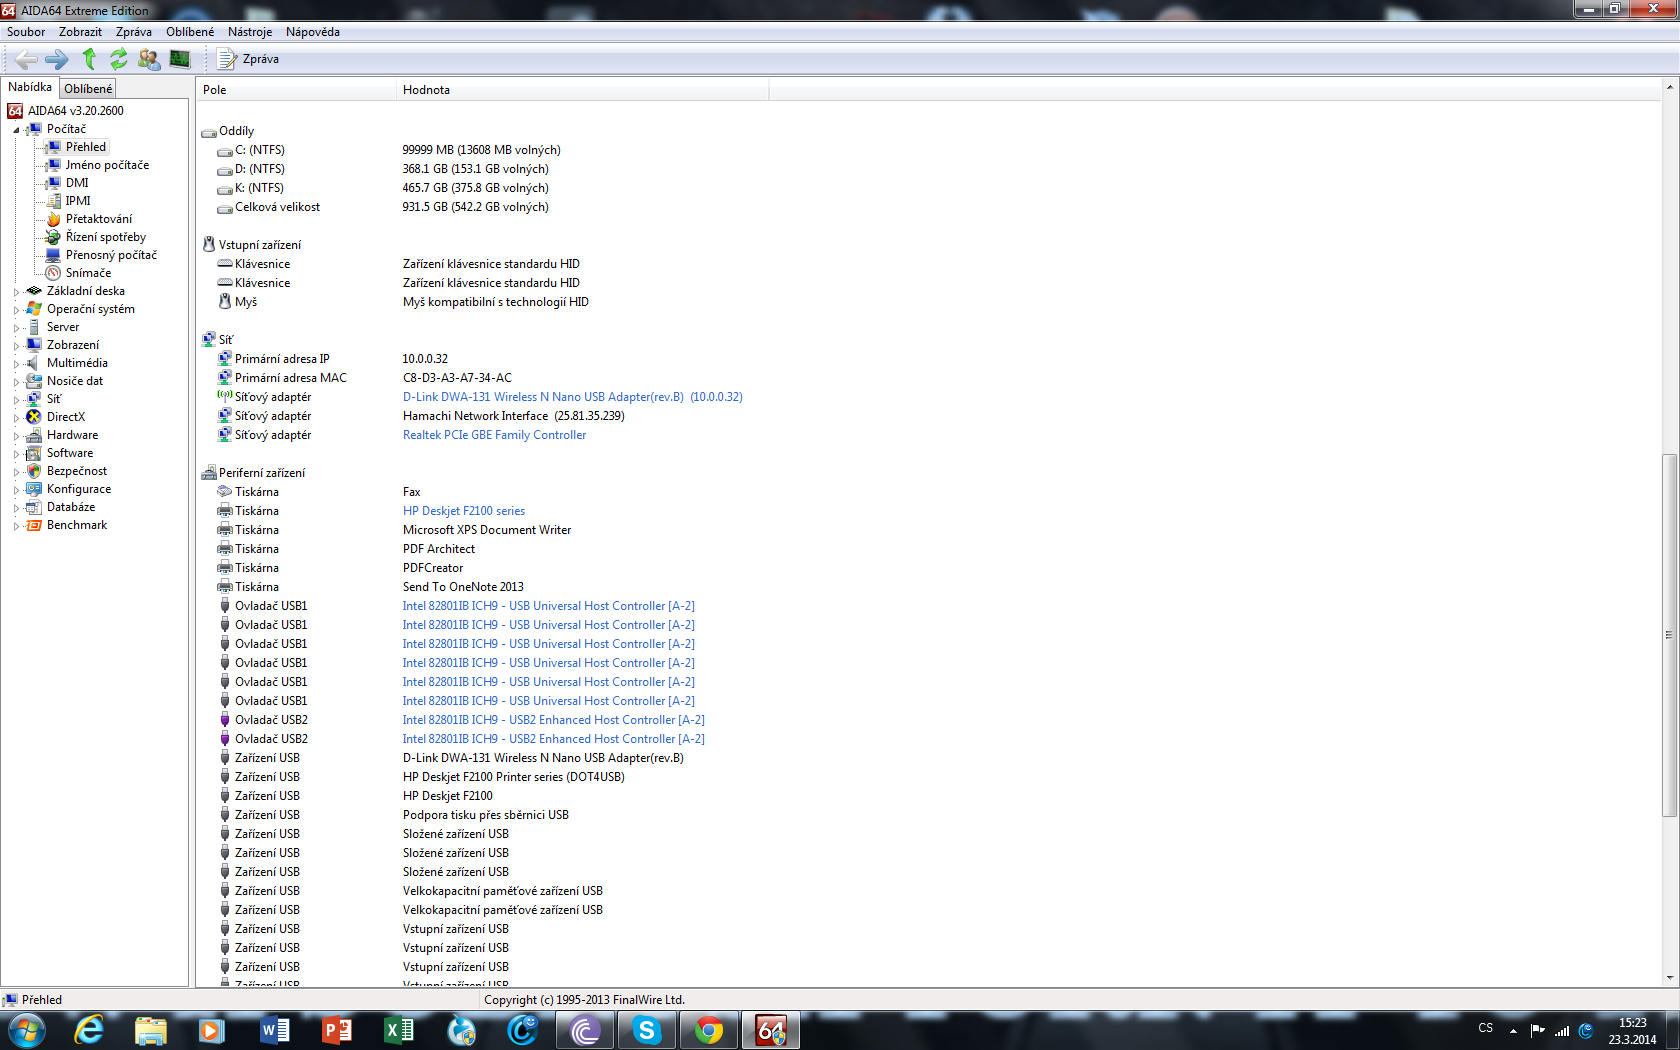Viewport: 1680px width, 1050px height.
Task: Select the Přetaktování item with flame icon
Action: pyautogui.click(x=54, y=219)
